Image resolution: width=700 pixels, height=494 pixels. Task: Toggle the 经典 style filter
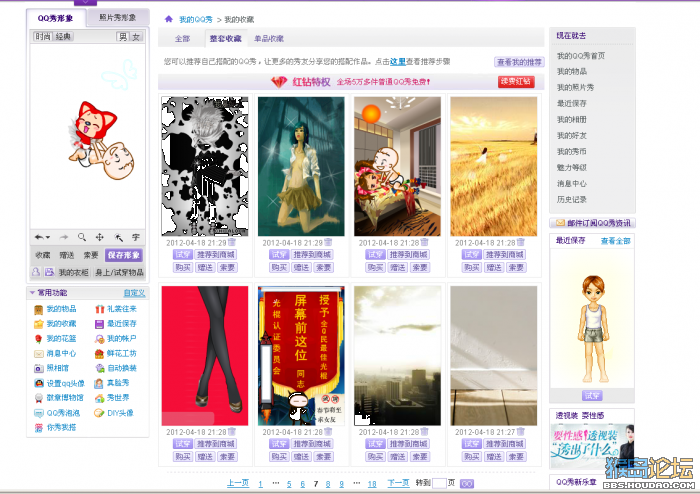pyautogui.click(x=63, y=37)
